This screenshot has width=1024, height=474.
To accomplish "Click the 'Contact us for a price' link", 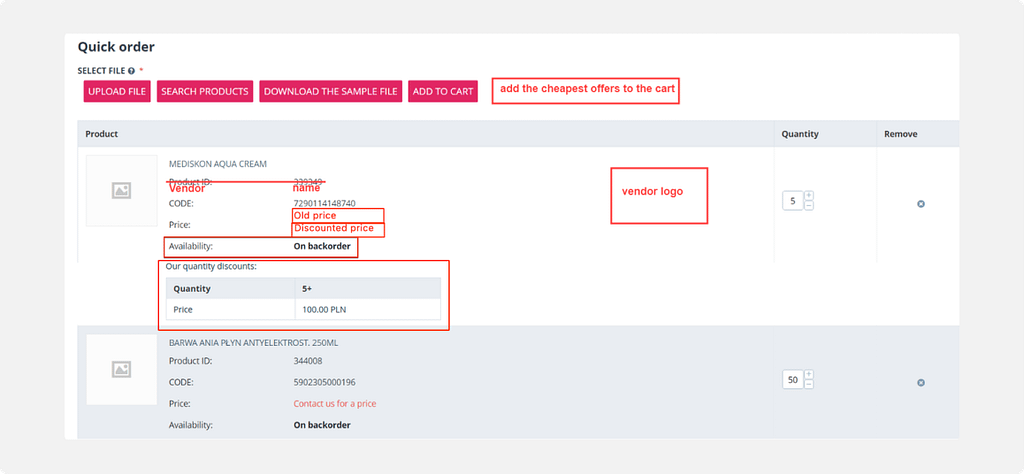I will point(334,404).
